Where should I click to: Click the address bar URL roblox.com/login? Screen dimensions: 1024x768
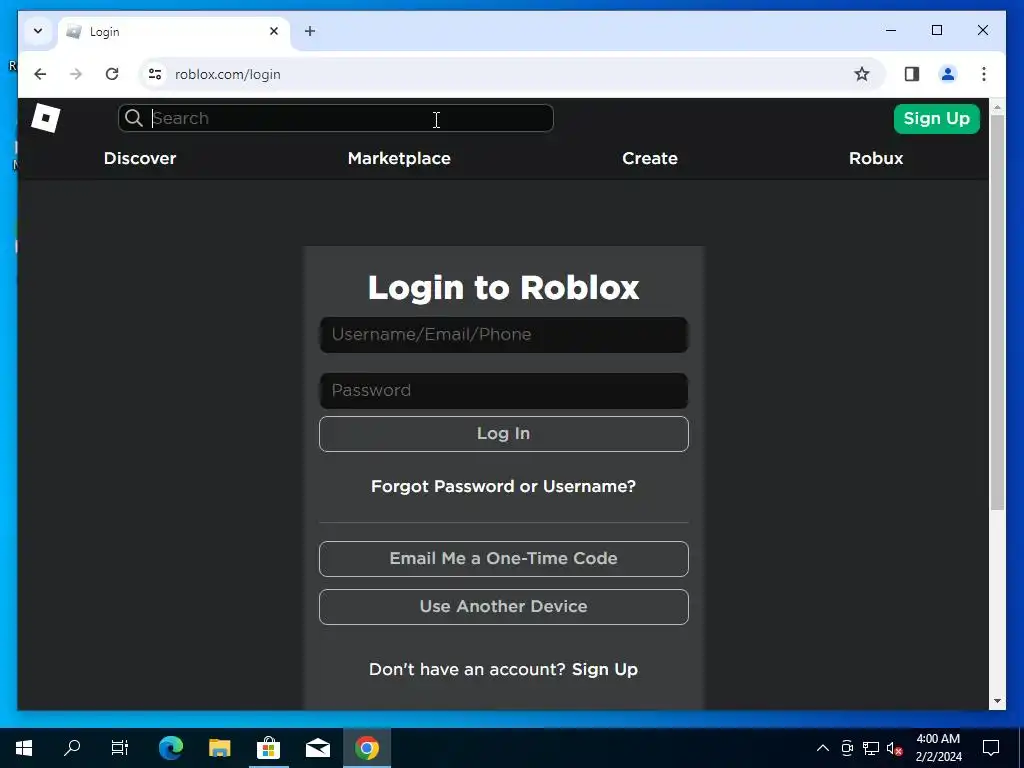[228, 74]
